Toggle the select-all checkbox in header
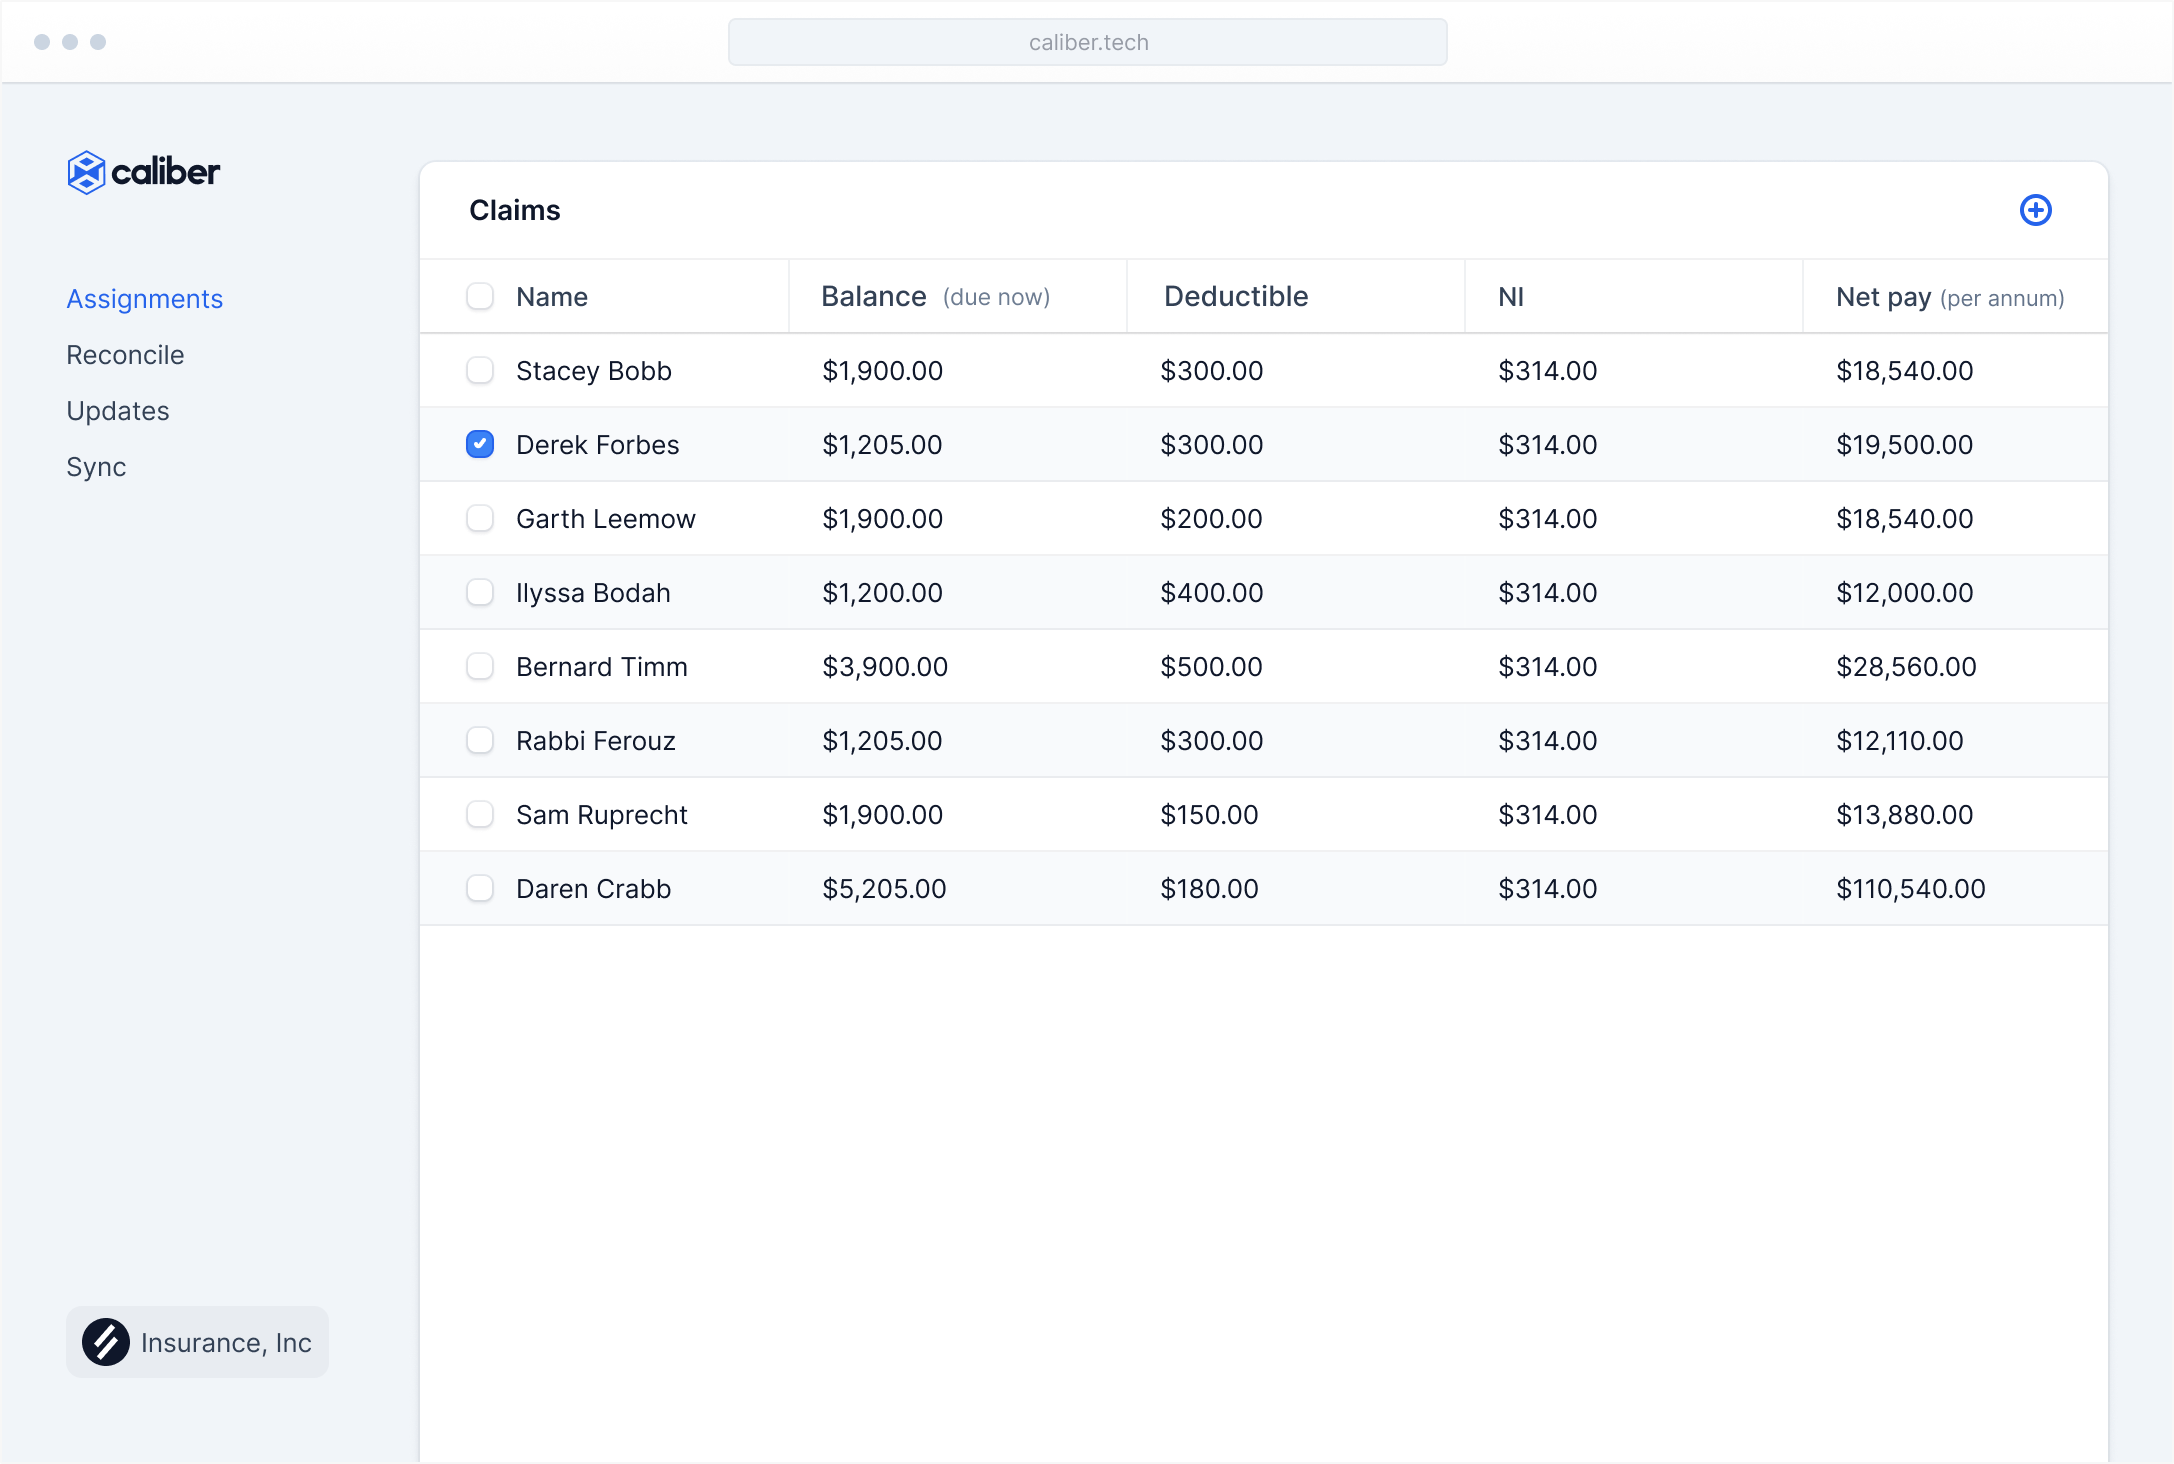 [480, 296]
